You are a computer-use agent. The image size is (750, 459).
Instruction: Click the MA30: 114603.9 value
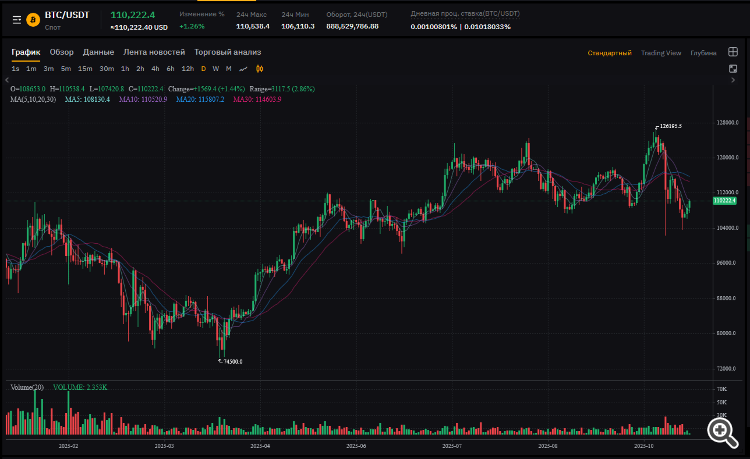(257, 99)
